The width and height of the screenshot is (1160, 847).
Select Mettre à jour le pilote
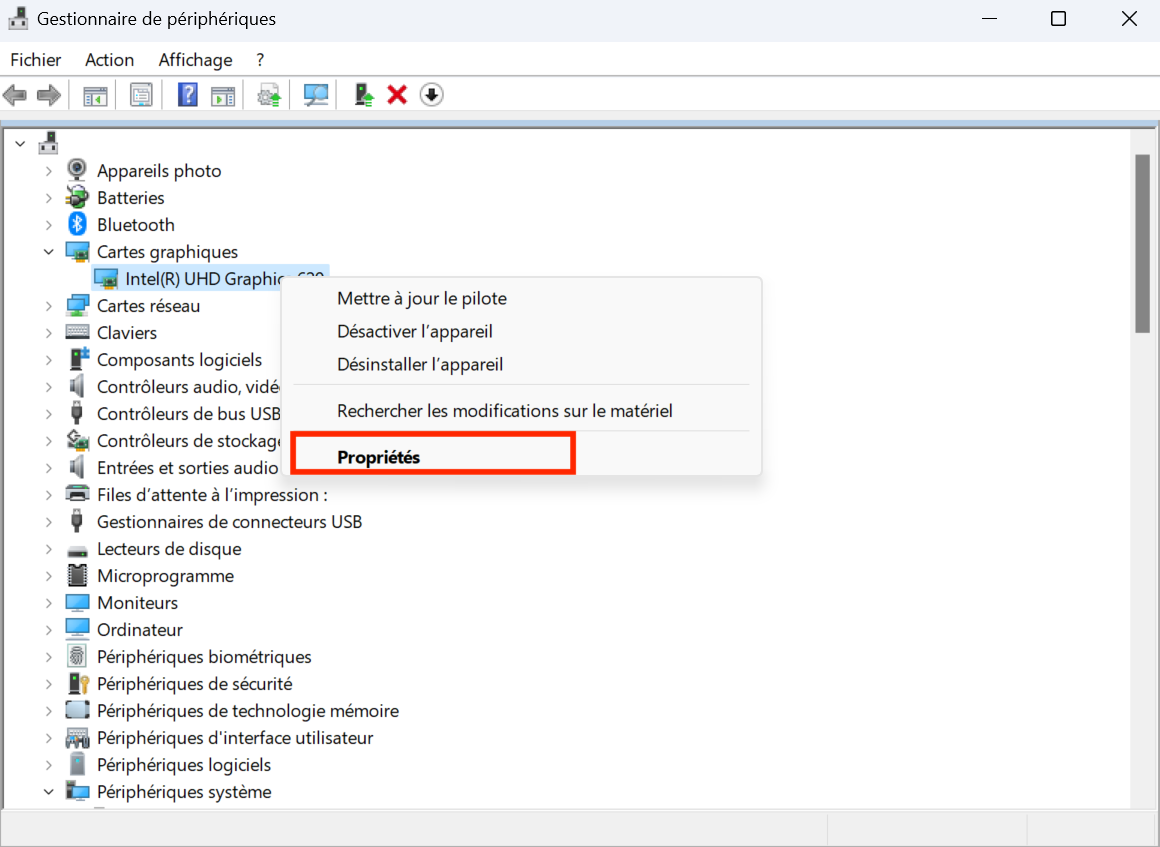click(421, 298)
